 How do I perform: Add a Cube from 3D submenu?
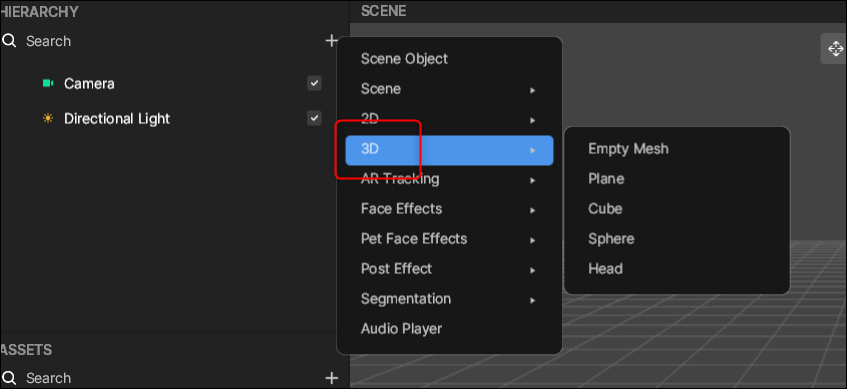pos(677,209)
